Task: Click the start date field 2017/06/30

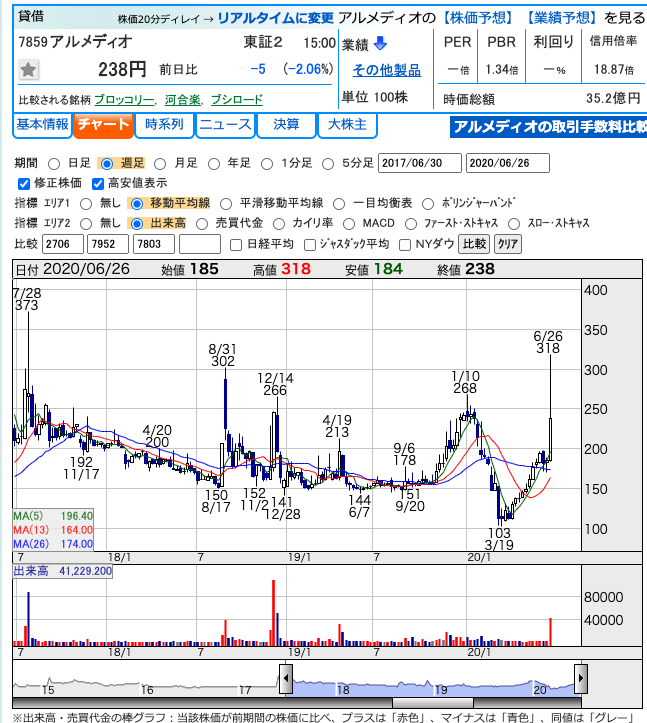Action: (x=419, y=163)
